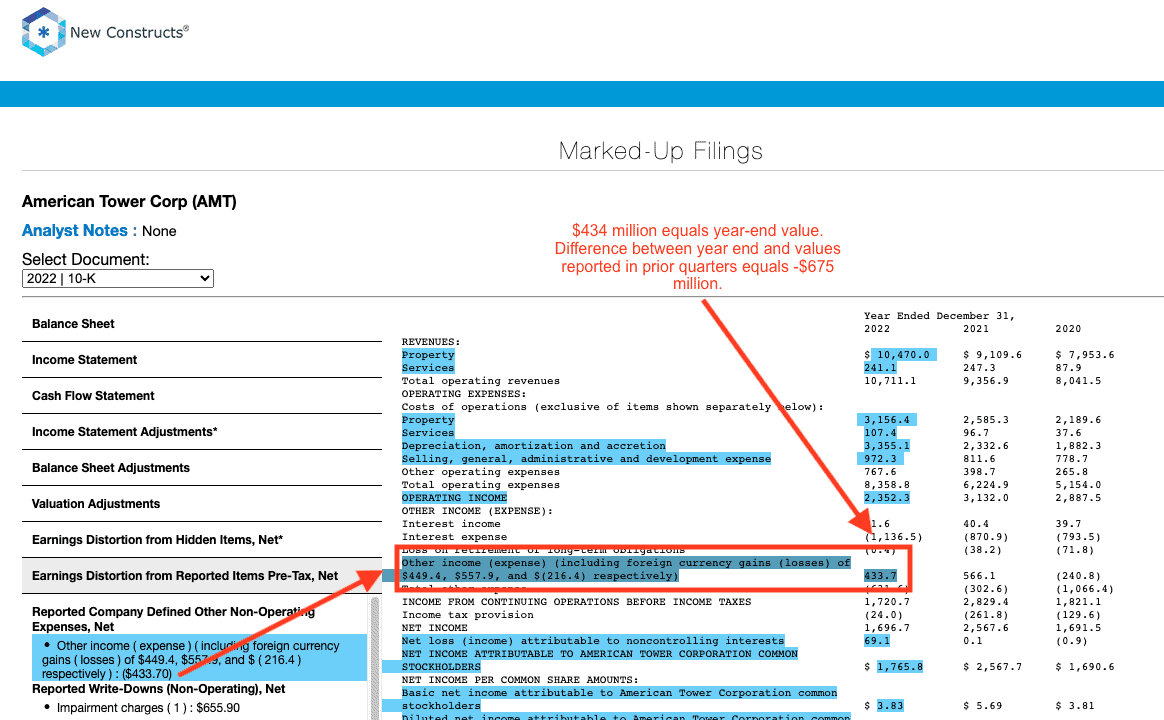Click the highlighted 1,765.8 net income value

coord(900,667)
